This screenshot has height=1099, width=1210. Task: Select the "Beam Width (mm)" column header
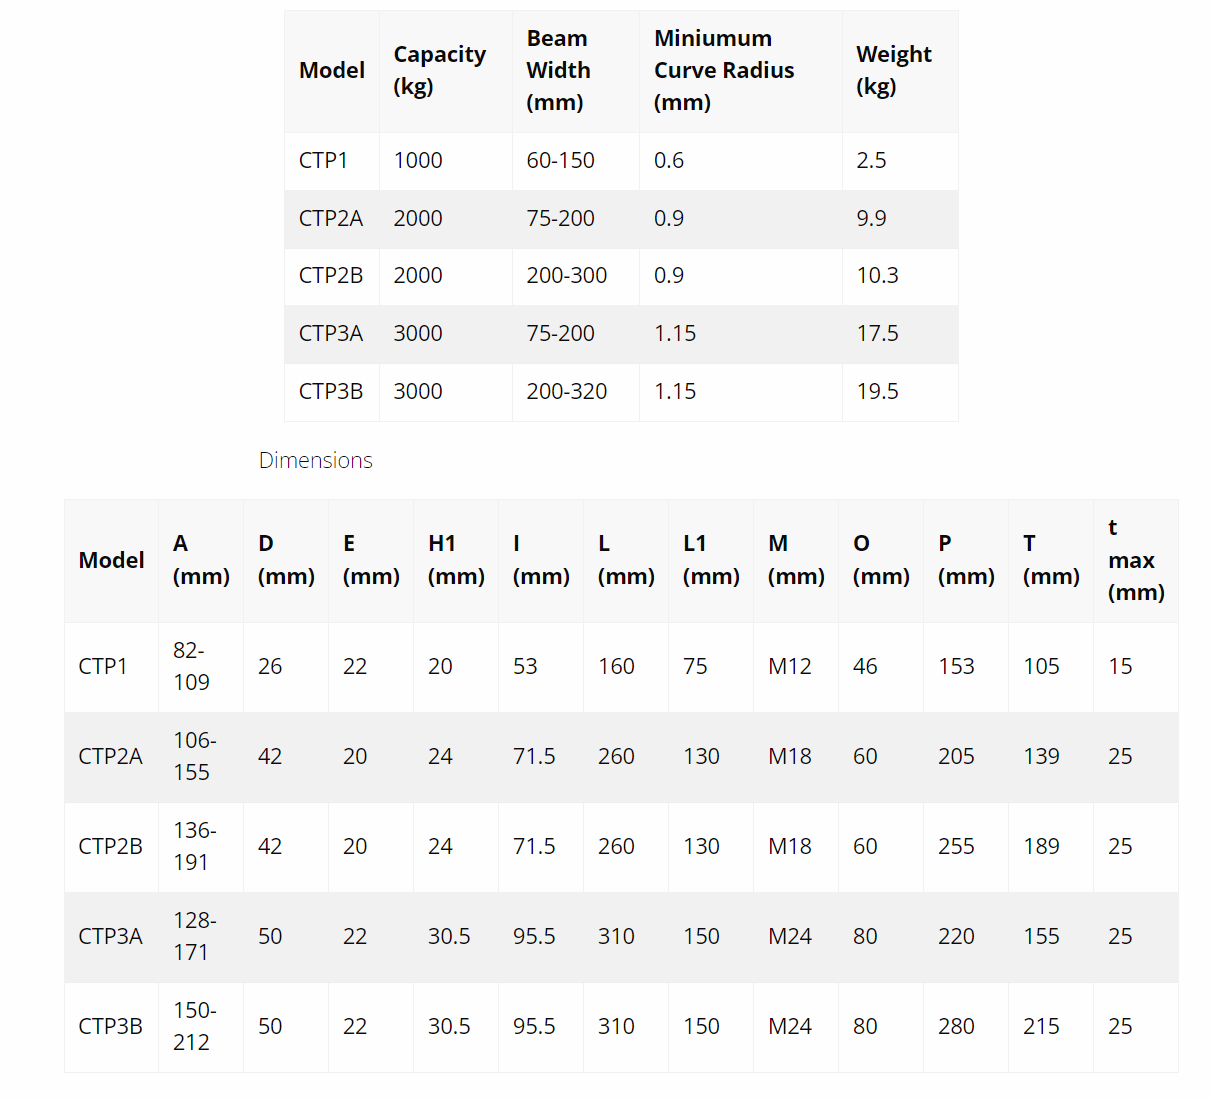tap(558, 70)
